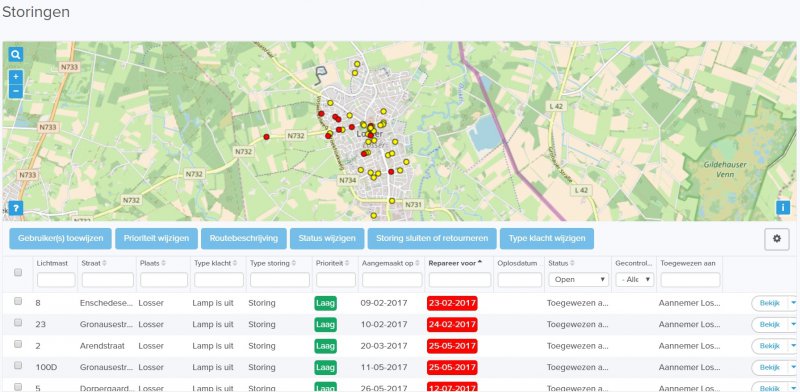This screenshot has height=392, width=800.
Task: Click the 09-02-2017 created date cell
Action: [x=384, y=303]
